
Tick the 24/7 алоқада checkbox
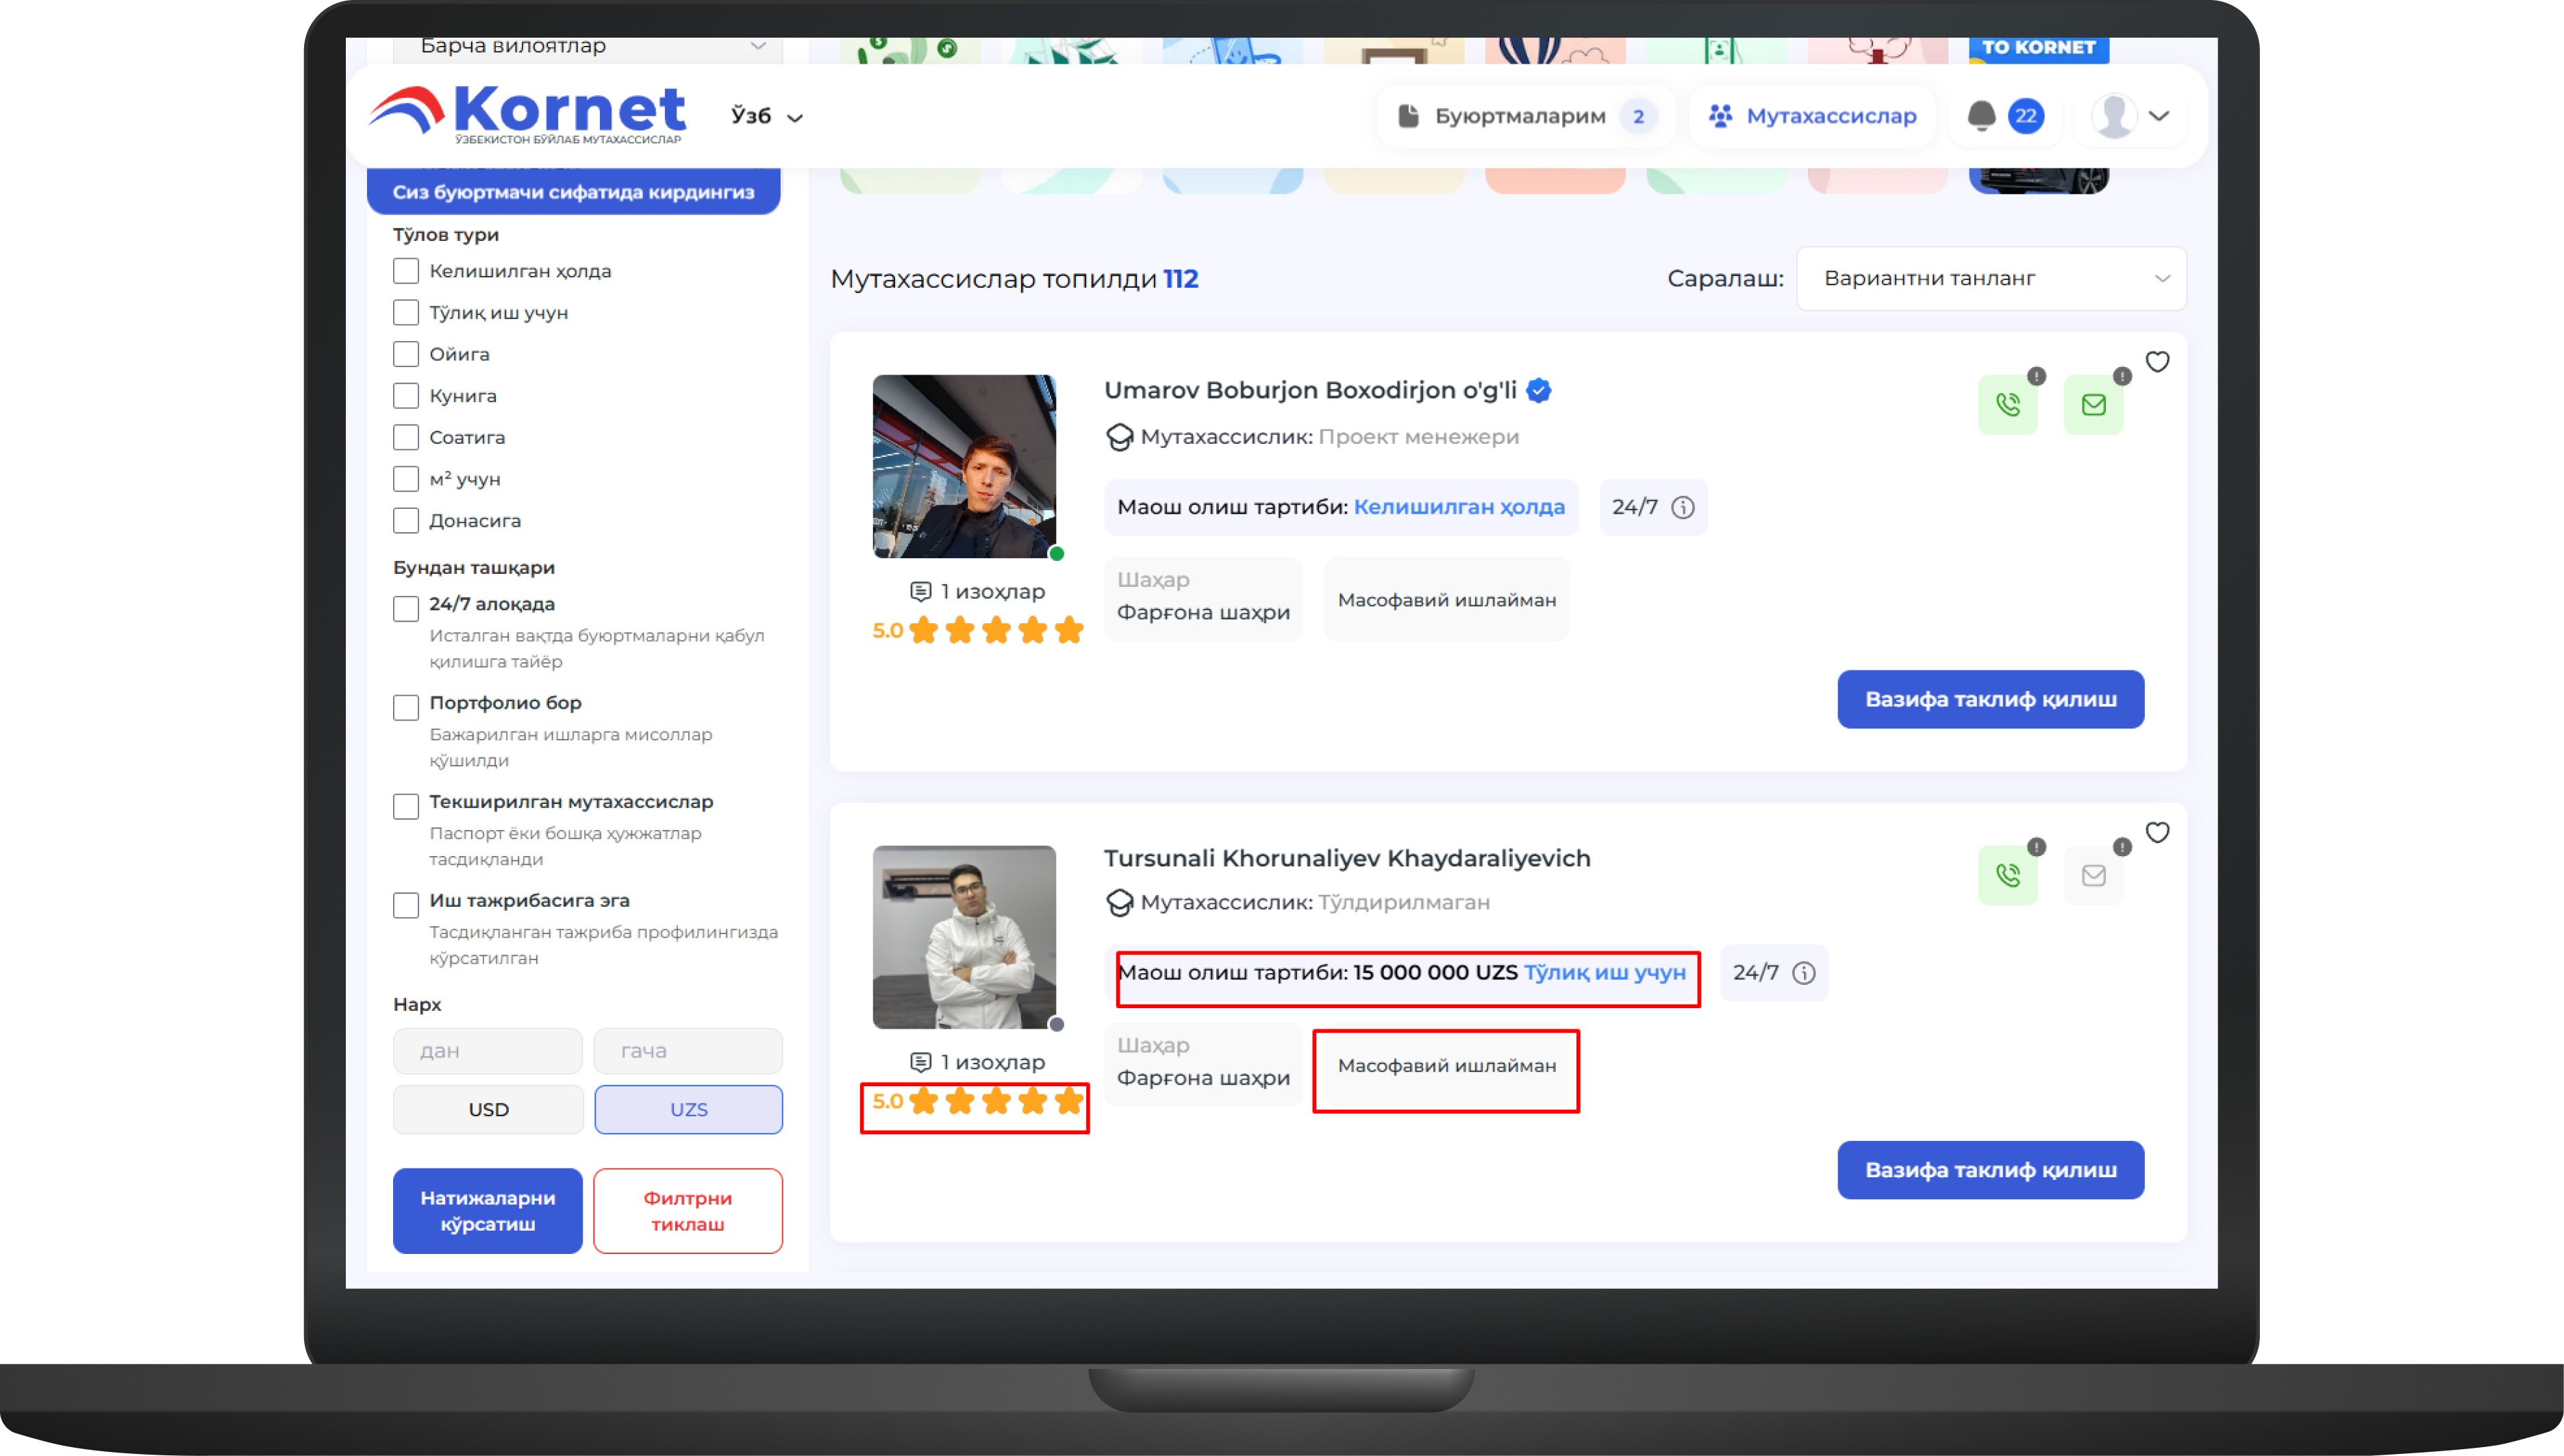pyautogui.click(x=406, y=609)
